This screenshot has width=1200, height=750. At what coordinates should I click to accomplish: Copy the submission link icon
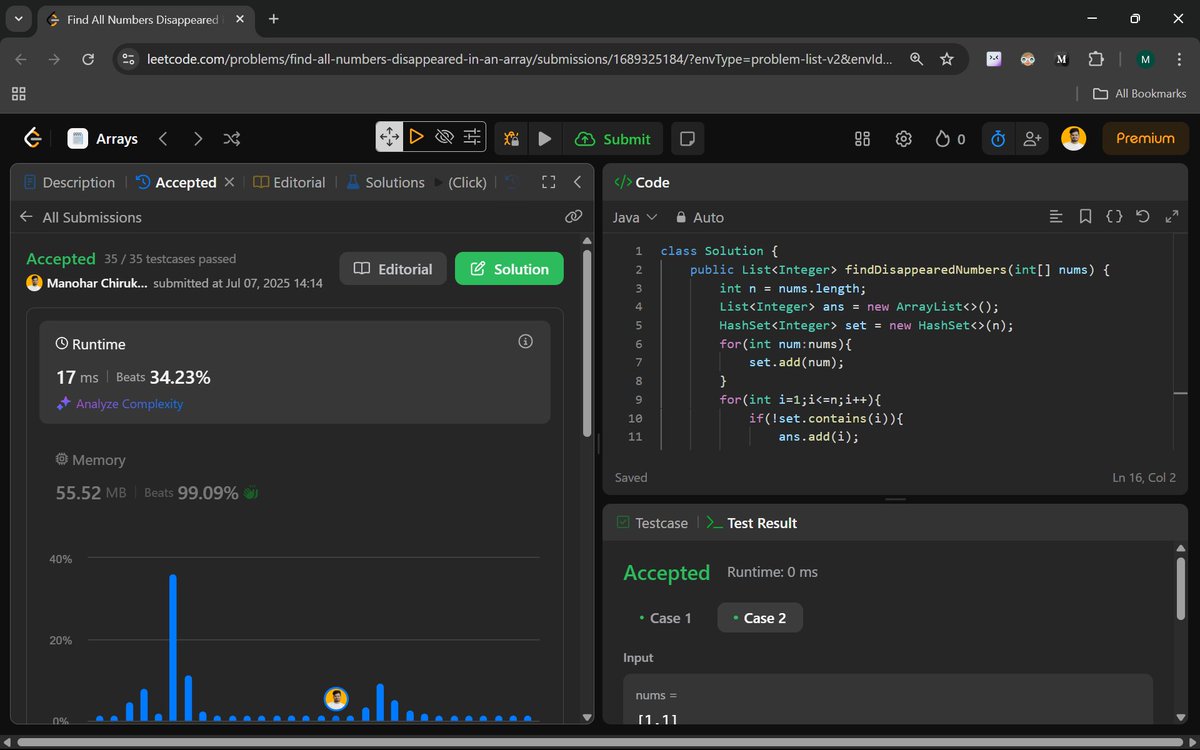pyautogui.click(x=573, y=216)
